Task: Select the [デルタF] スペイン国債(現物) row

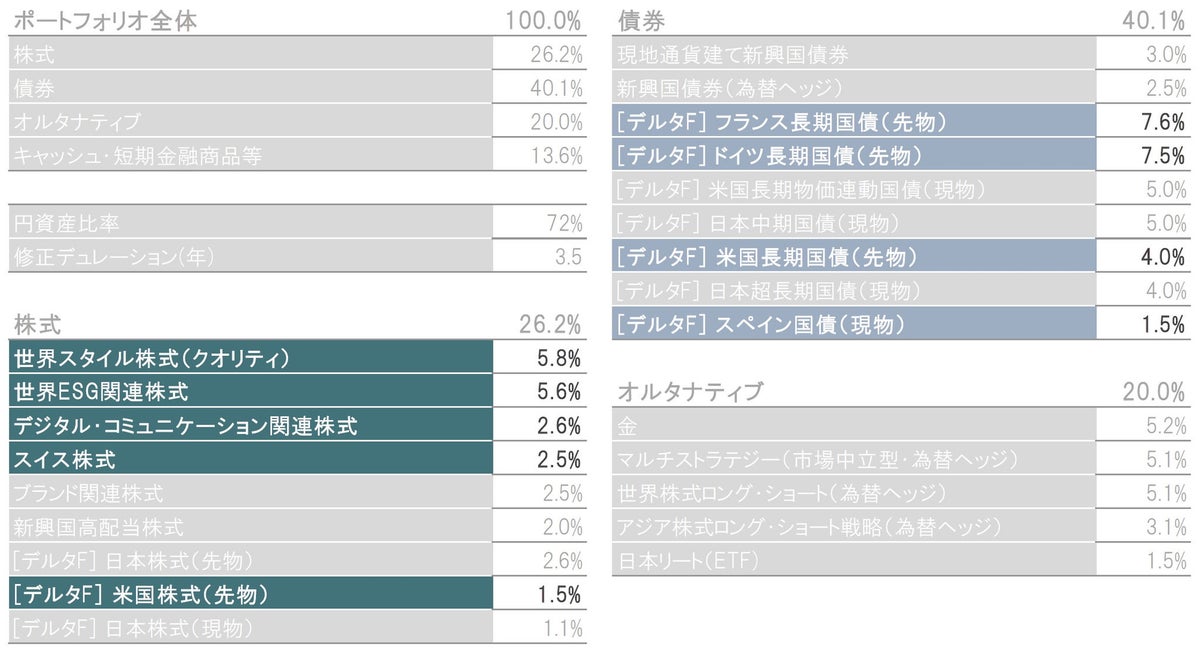Action: pos(761,324)
